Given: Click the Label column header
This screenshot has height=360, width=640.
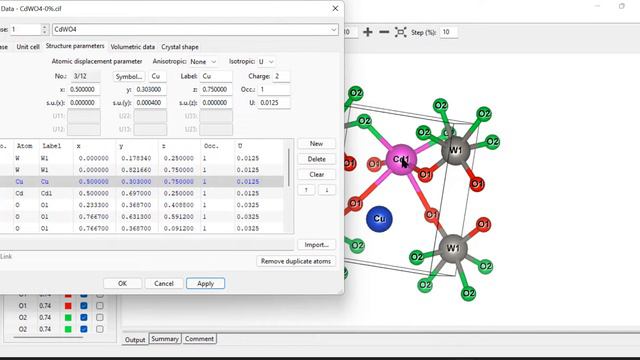Looking at the screenshot, I should point(52,146).
